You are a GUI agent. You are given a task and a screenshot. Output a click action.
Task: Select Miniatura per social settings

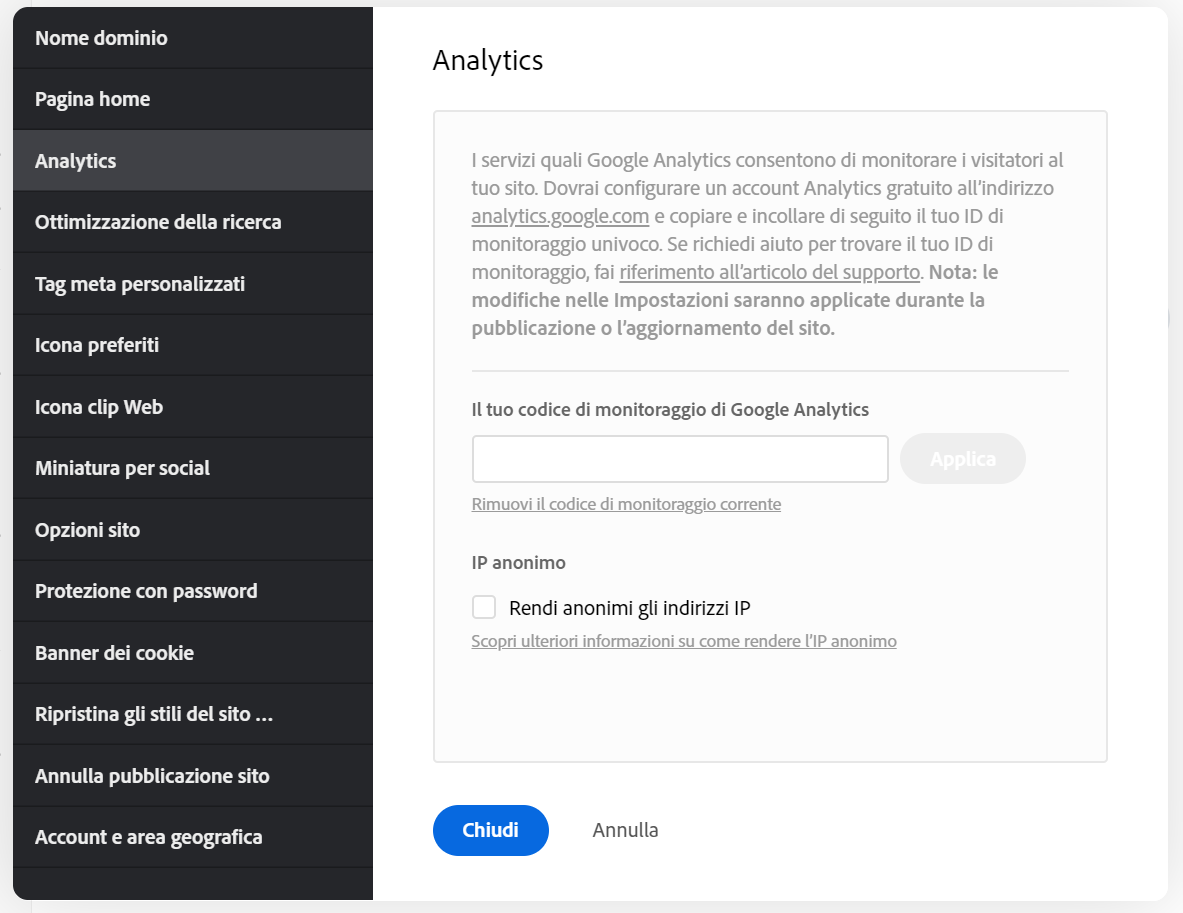pyautogui.click(x=120, y=467)
